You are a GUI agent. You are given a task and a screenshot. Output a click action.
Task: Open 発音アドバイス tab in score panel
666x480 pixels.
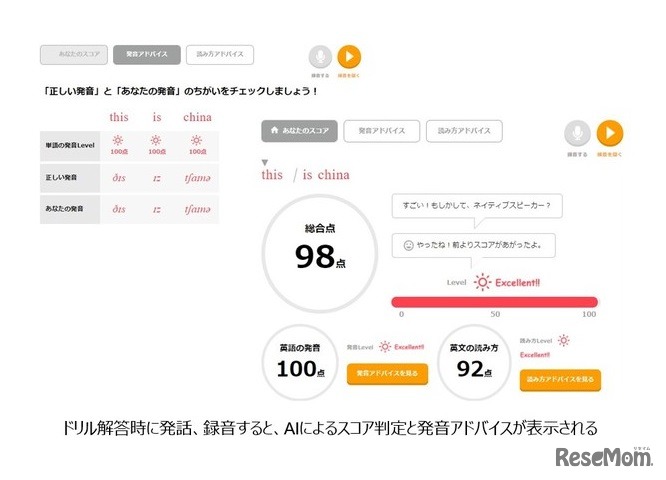[x=381, y=131]
